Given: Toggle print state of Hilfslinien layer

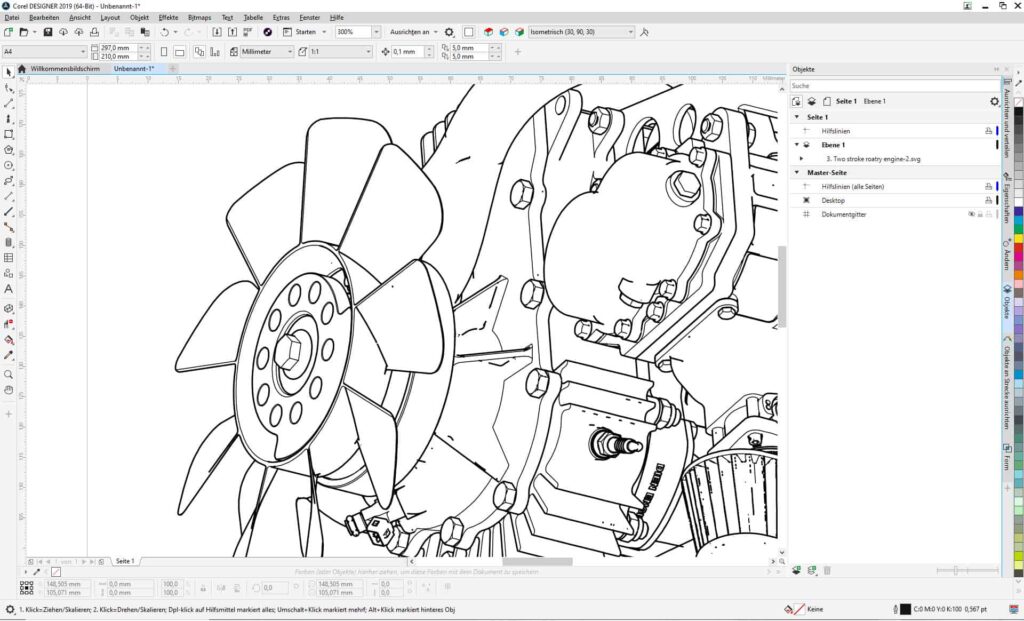Looking at the screenshot, I should coord(989,131).
